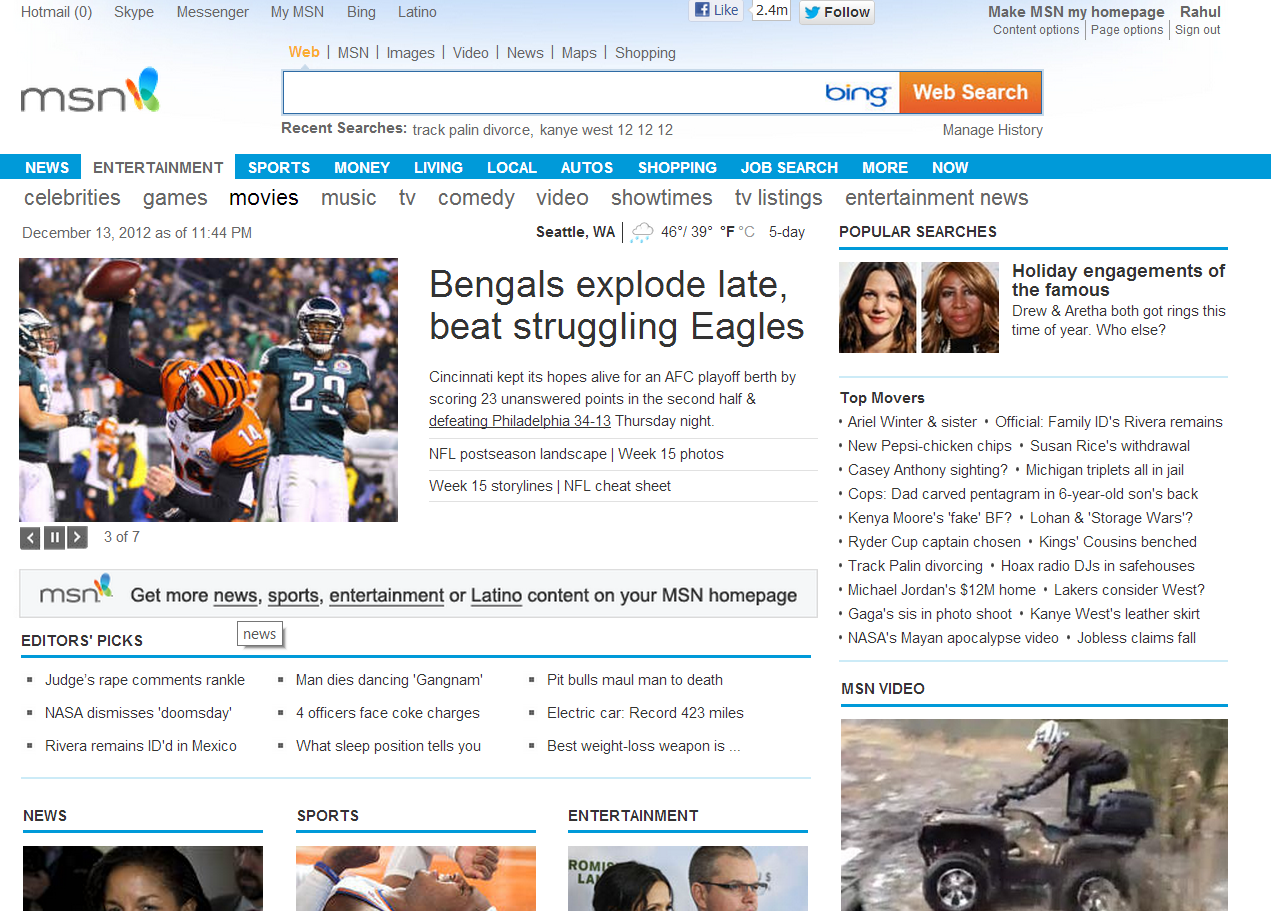1271x911 pixels.
Task: Open 'defeating Philadelphia 34-13' article link
Action: (x=519, y=421)
